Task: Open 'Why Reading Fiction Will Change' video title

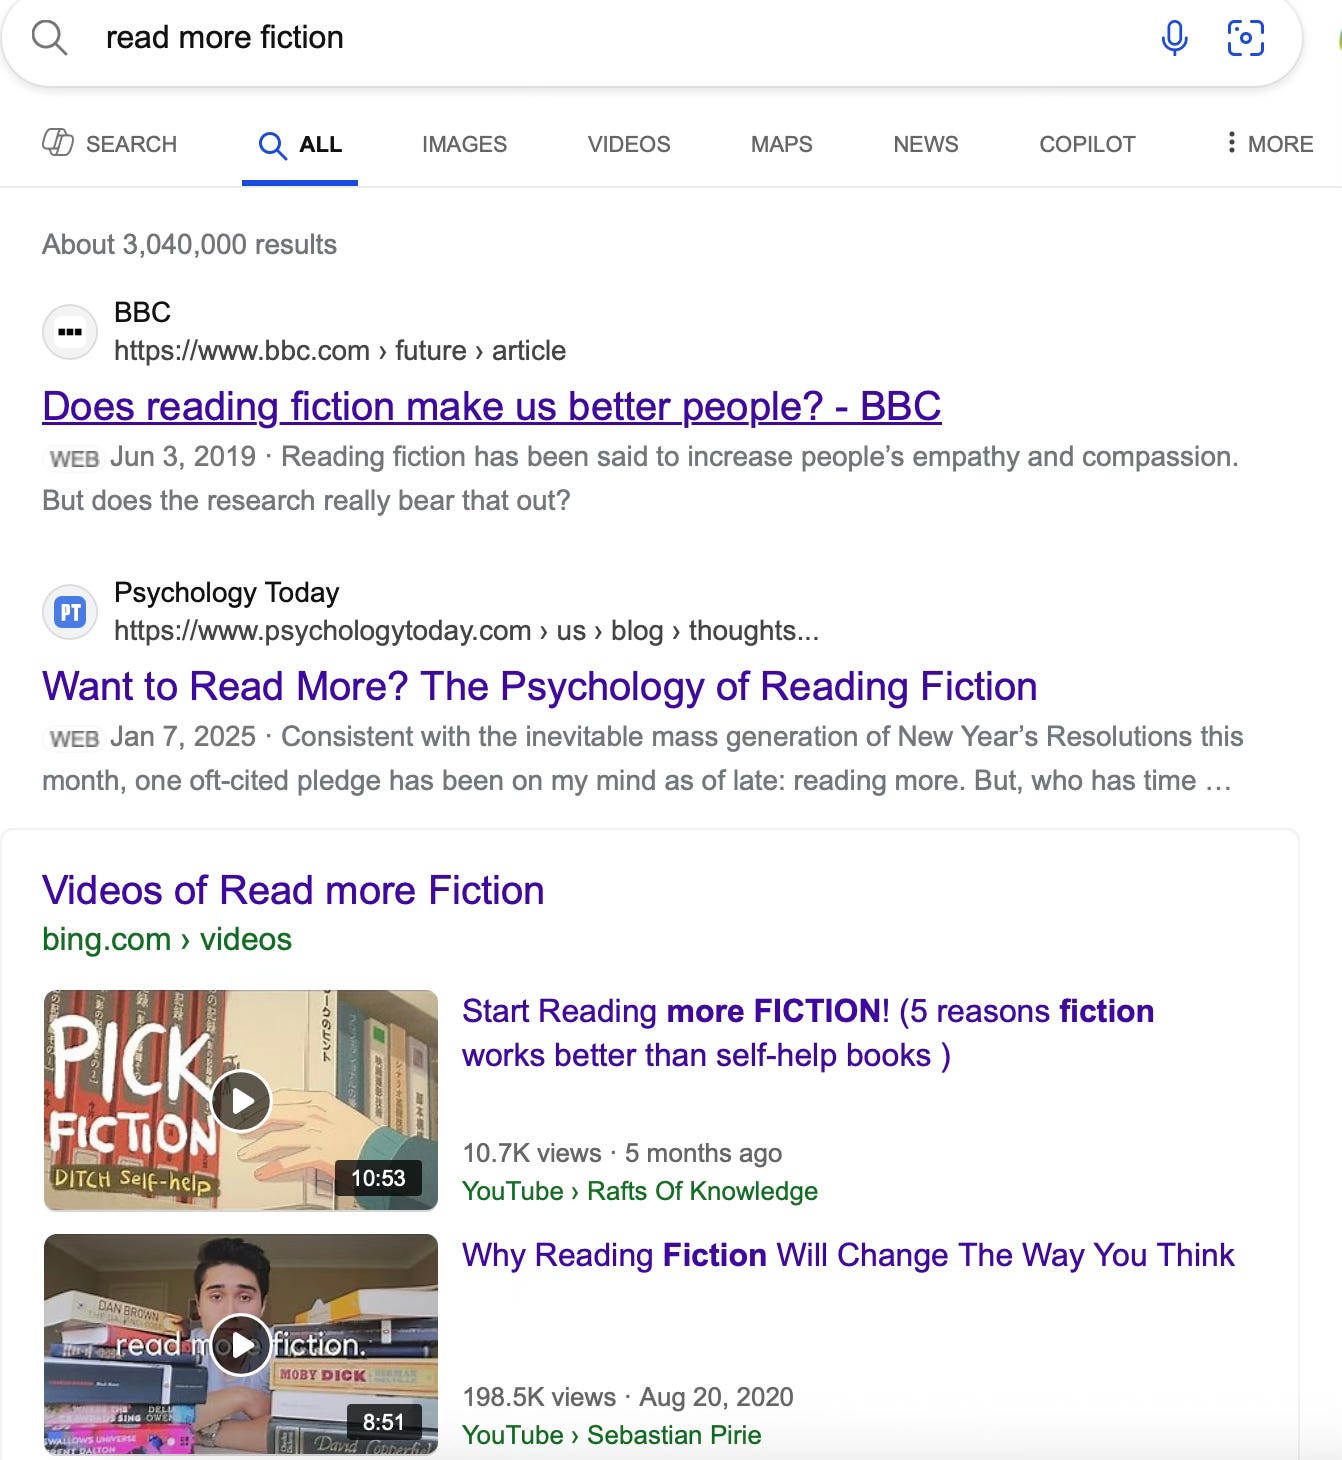Action: [848, 1255]
